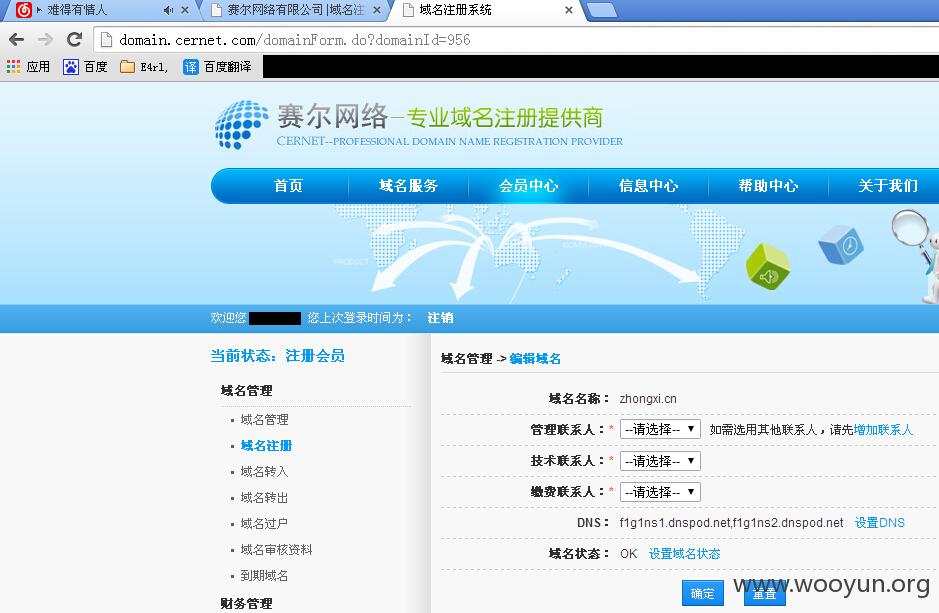Select the 域名注册系统 tab
The image size is (939, 613).
coord(485,10)
